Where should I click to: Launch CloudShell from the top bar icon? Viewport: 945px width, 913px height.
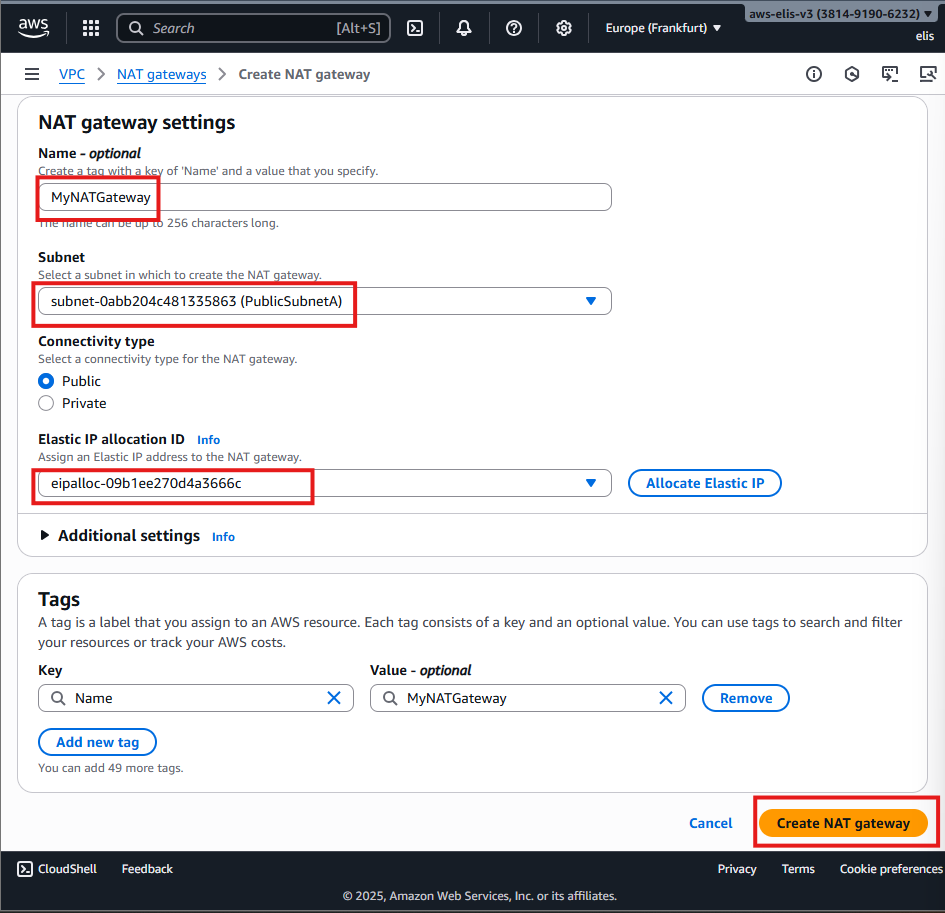click(415, 28)
